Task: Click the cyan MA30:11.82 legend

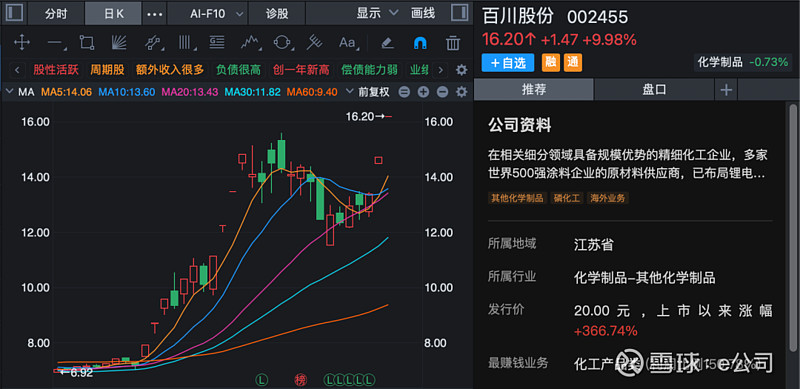Action: click(253, 92)
